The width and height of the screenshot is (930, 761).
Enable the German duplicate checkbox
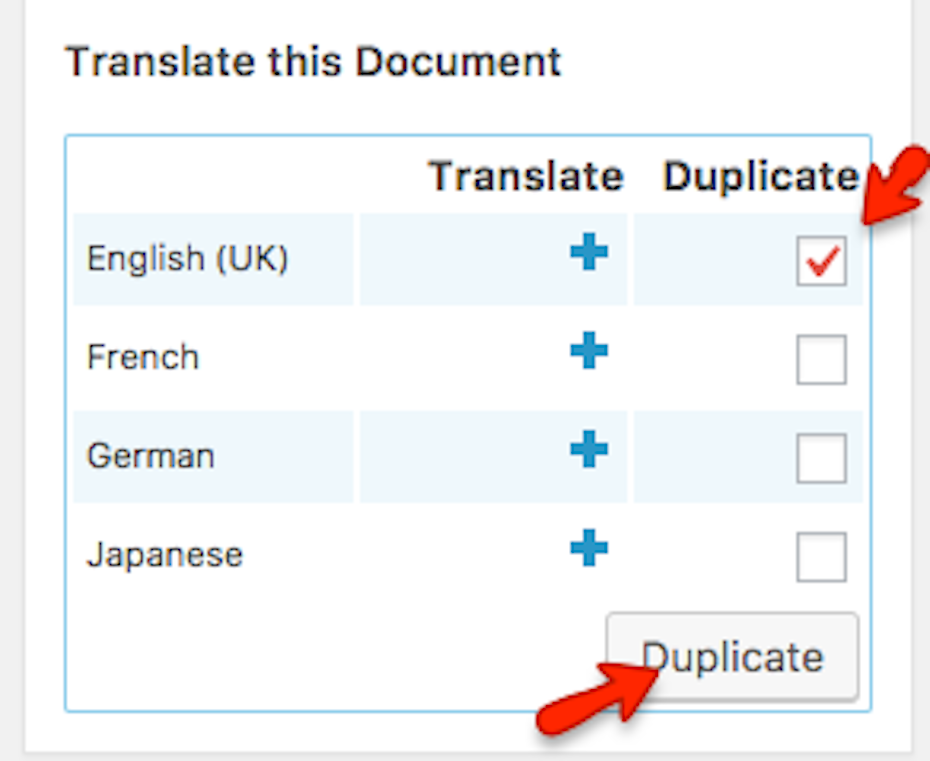click(821, 458)
